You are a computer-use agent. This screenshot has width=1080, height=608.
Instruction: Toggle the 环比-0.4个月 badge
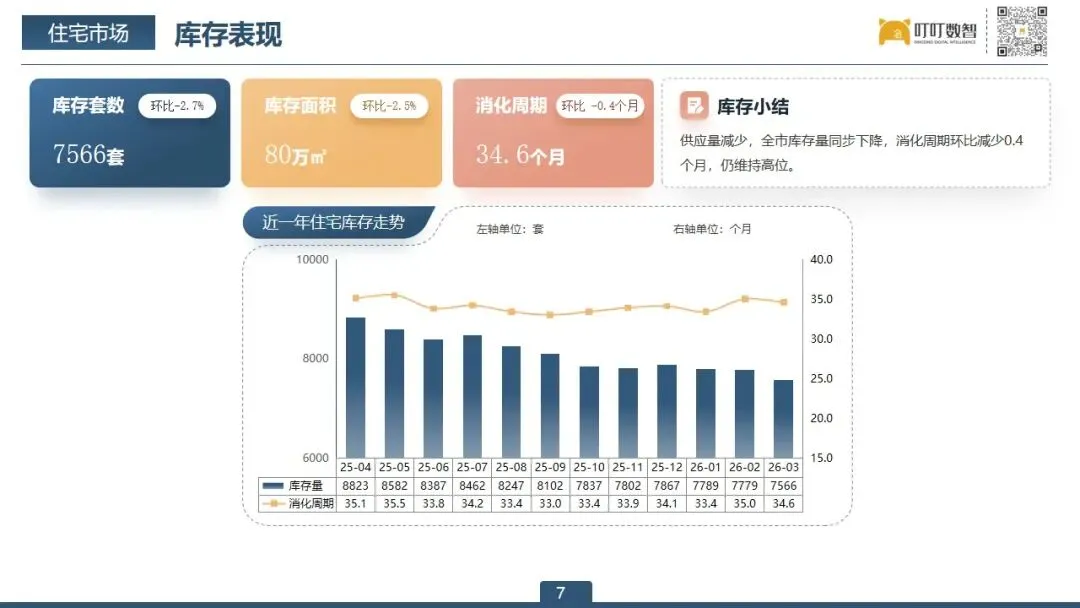601,104
